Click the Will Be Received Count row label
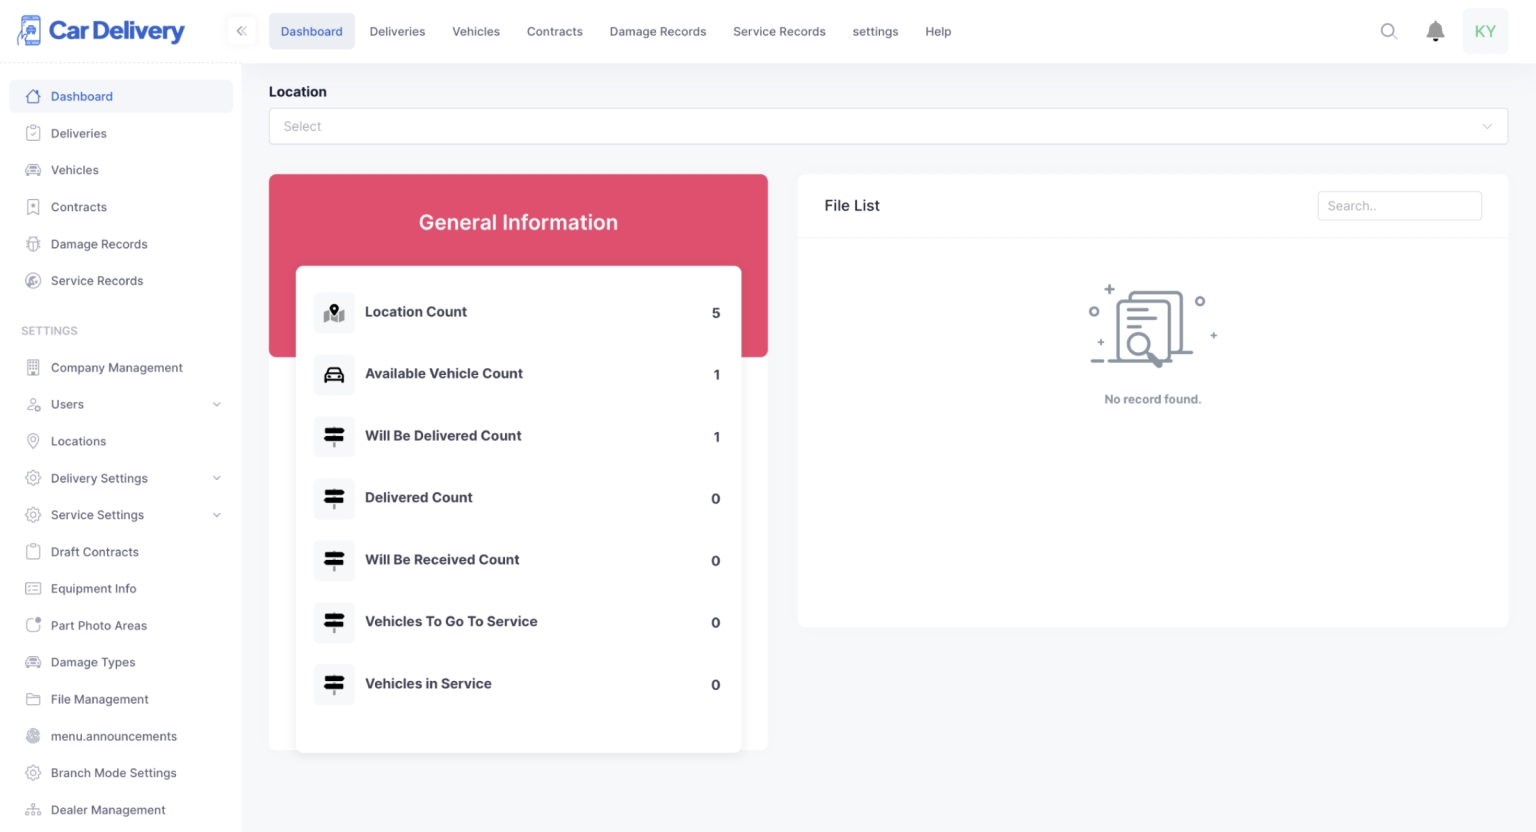1536x832 pixels. 442,560
